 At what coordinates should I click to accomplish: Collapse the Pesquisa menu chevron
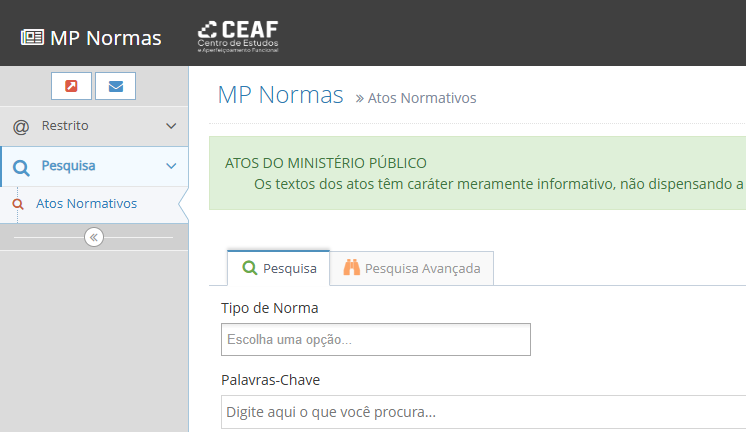click(x=171, y=166)
